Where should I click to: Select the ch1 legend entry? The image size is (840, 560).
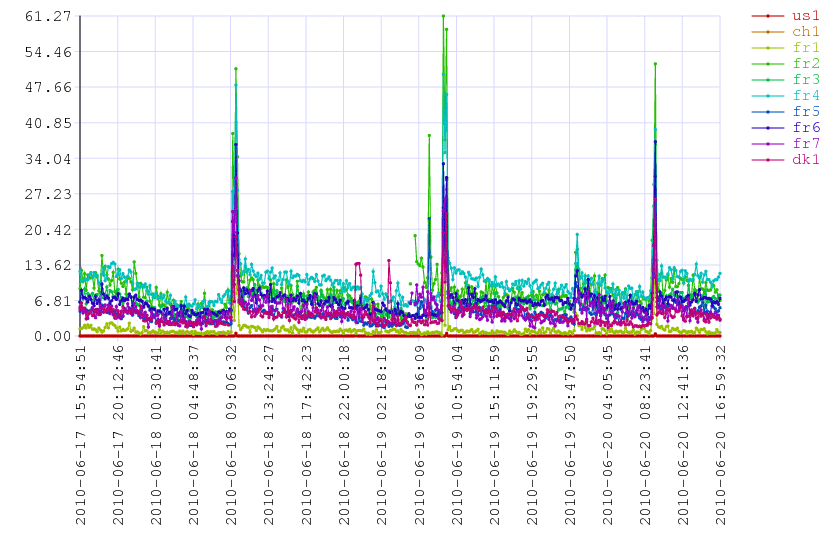point(785,32)
